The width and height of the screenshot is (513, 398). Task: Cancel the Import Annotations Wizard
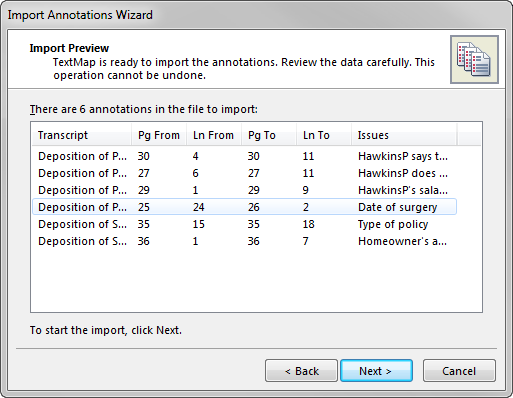(x=459, y=371)
